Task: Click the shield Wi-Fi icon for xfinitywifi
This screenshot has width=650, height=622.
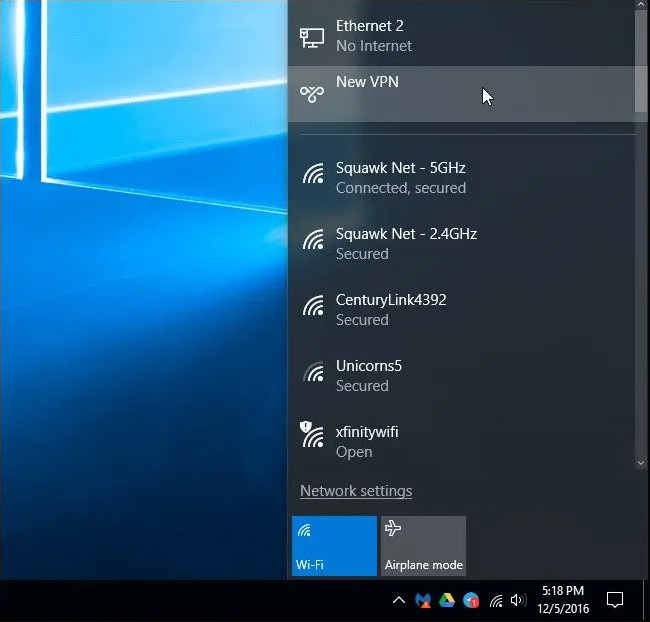Action: pyautogui.click(x=312, y=435)
